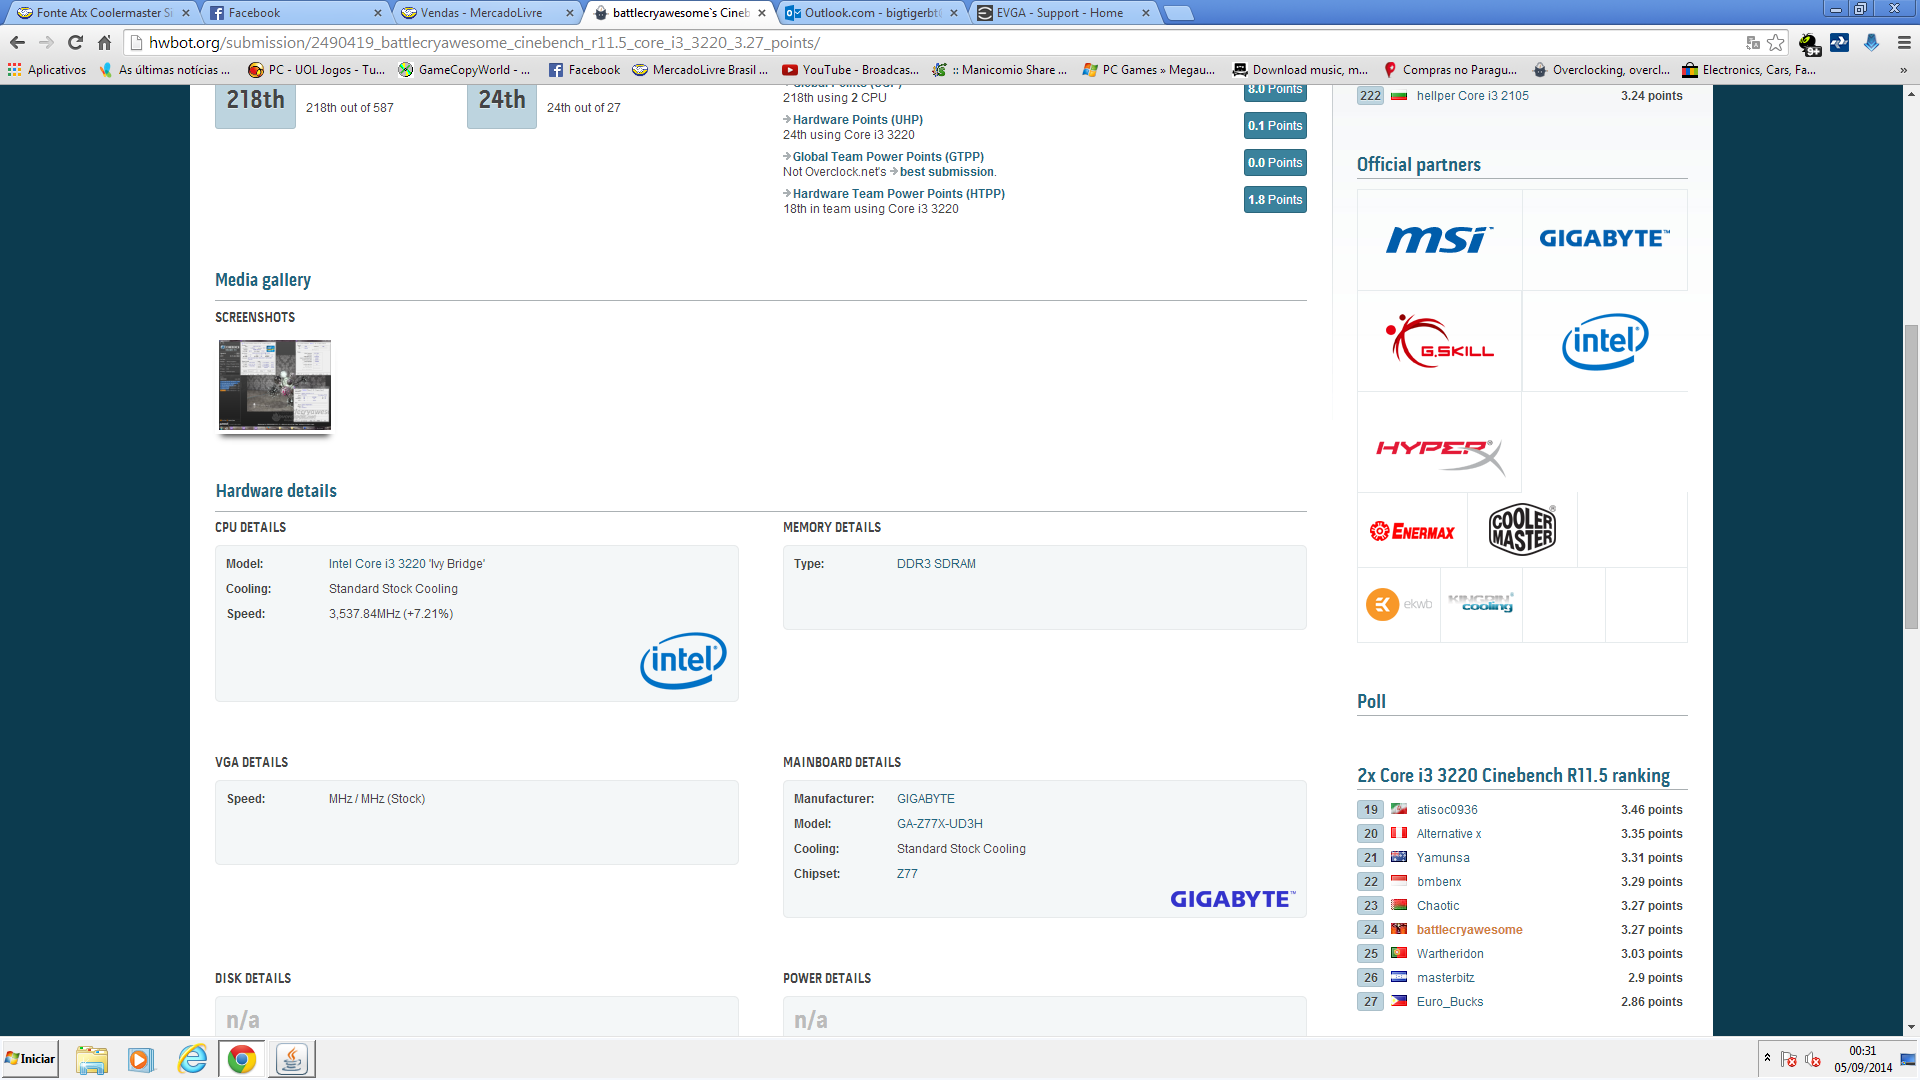
Task: Reload the page with the refresh icon
Action: point(75,42)
